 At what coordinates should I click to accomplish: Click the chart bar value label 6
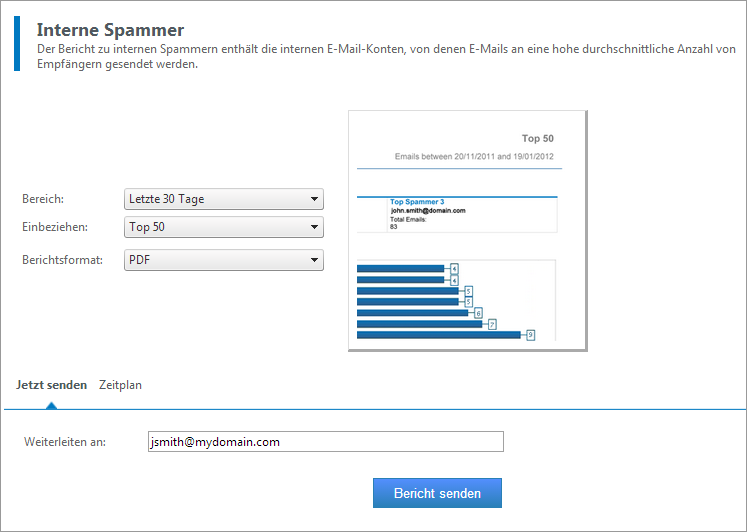tap(478, 313)
